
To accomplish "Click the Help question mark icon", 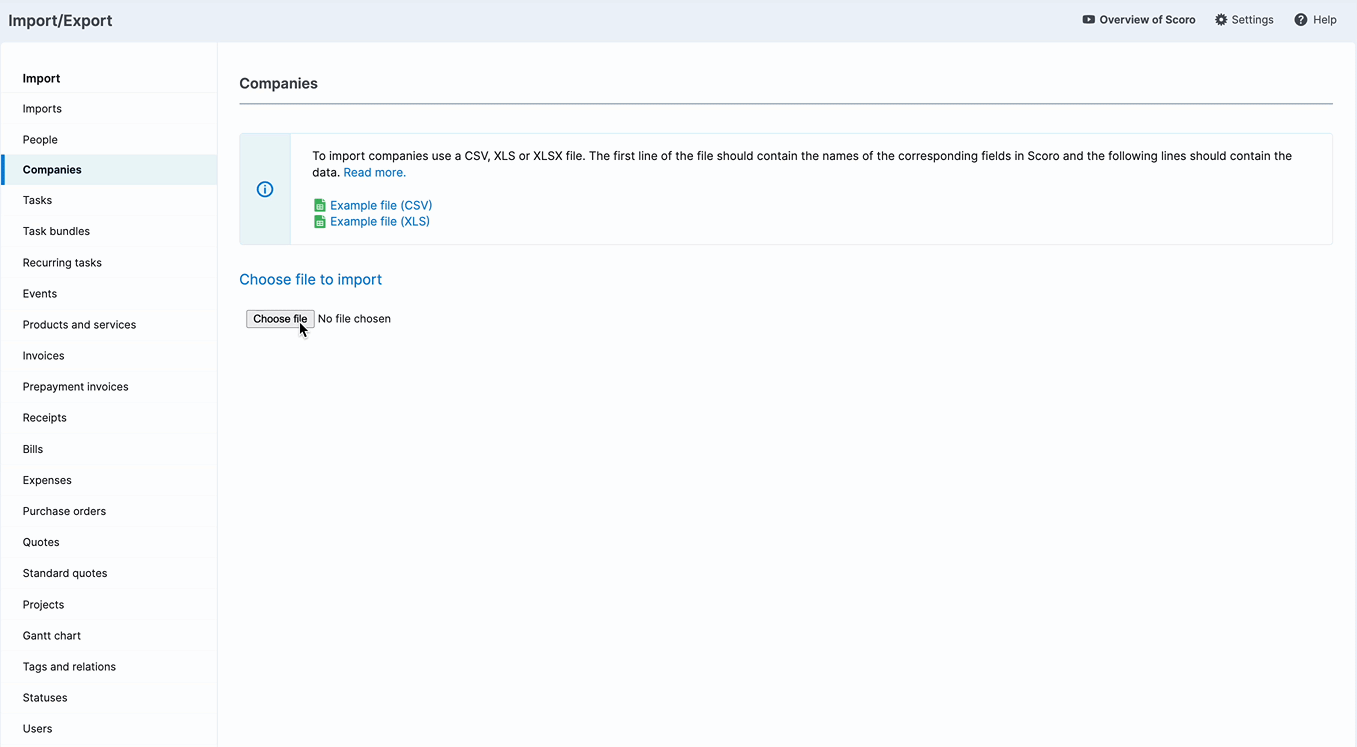I will pos(1301,20).
